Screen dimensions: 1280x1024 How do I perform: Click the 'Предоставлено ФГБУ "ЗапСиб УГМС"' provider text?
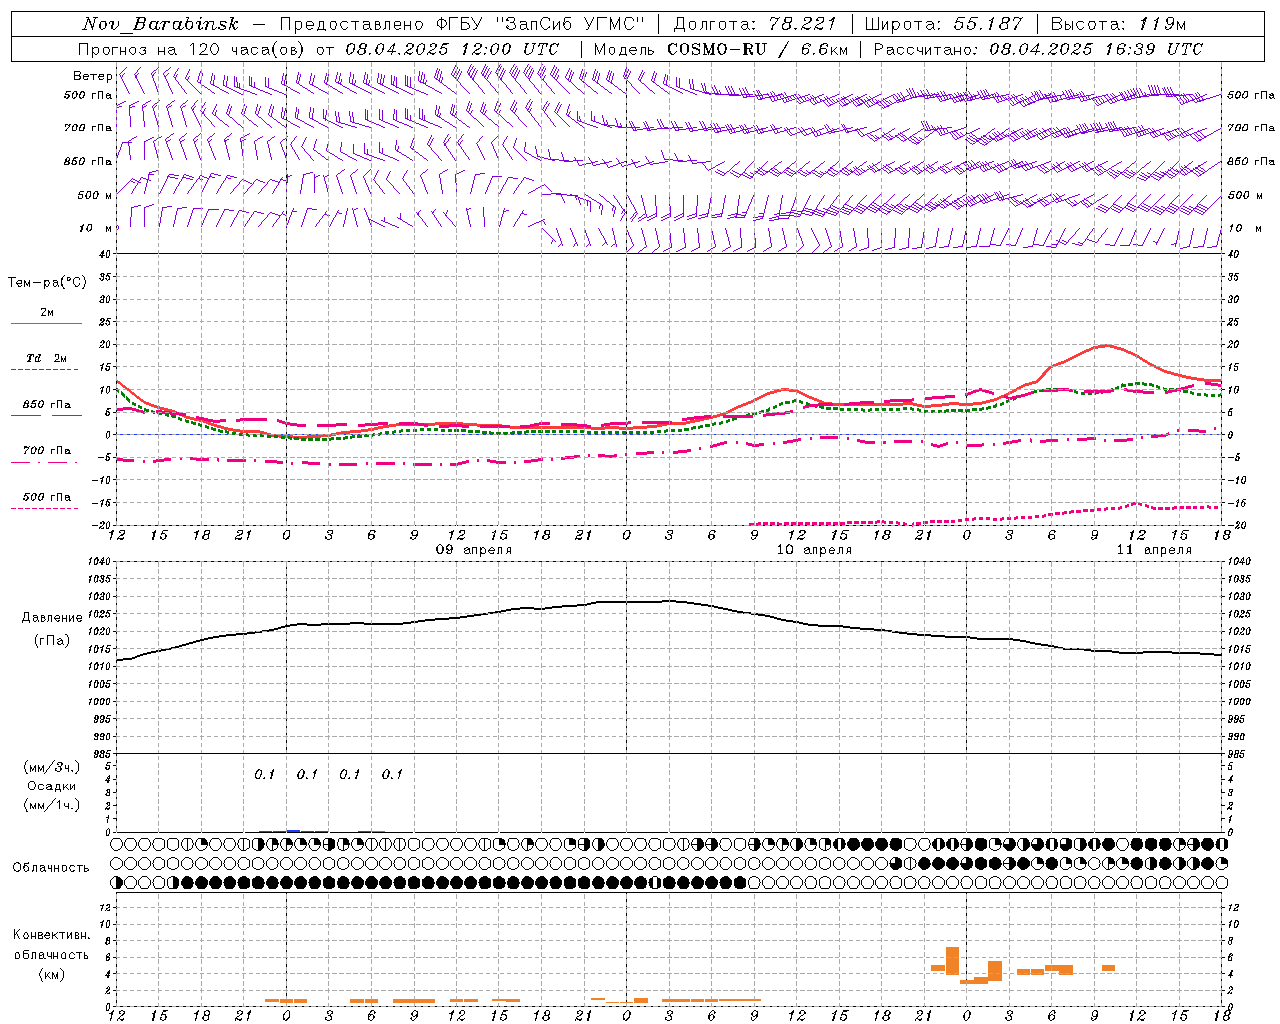[x=462, y=24]
